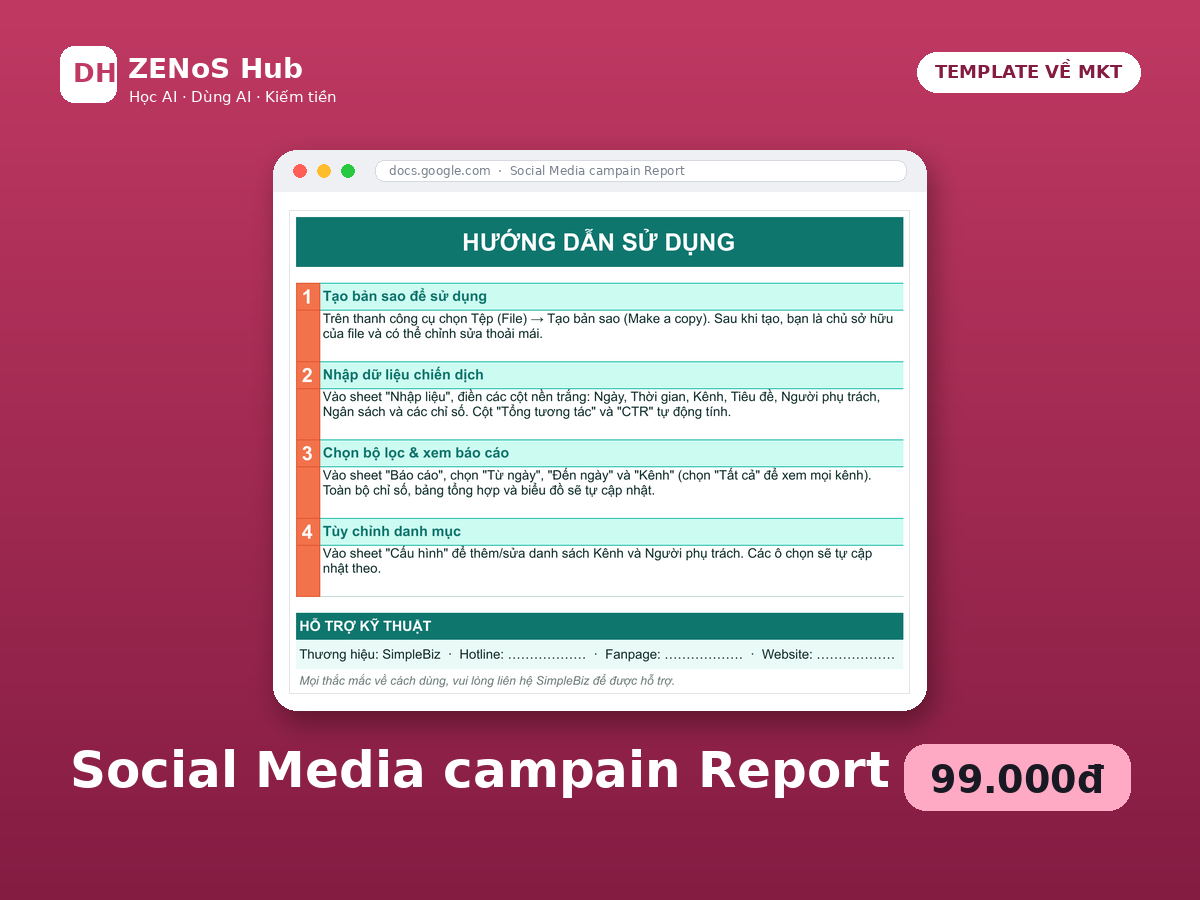This screenshot has width=1200, height=900.
Task: Select the orange step 2 number badge
Action: [x=307, y=375]
